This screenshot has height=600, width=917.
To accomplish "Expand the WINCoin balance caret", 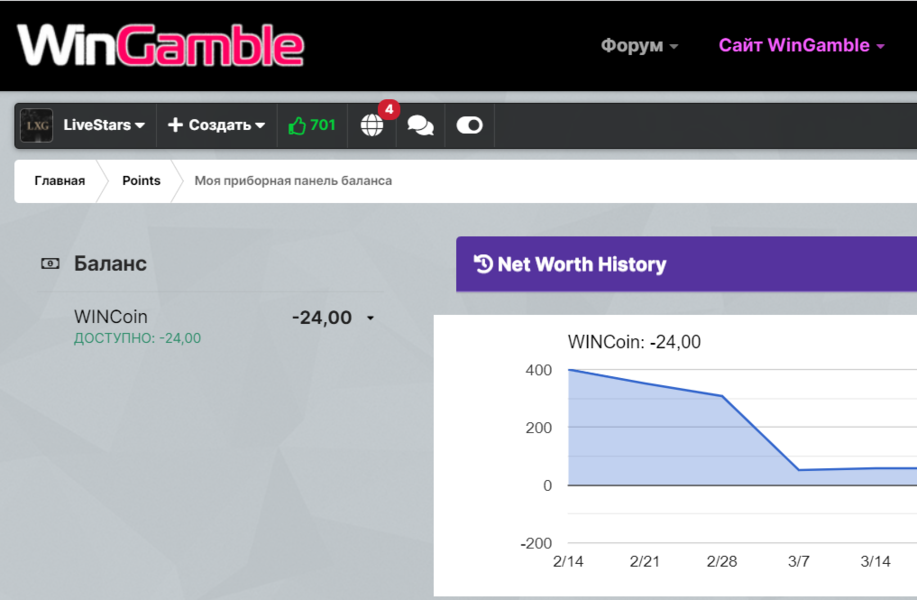I will pyautogui.click(x=370, y=318).
